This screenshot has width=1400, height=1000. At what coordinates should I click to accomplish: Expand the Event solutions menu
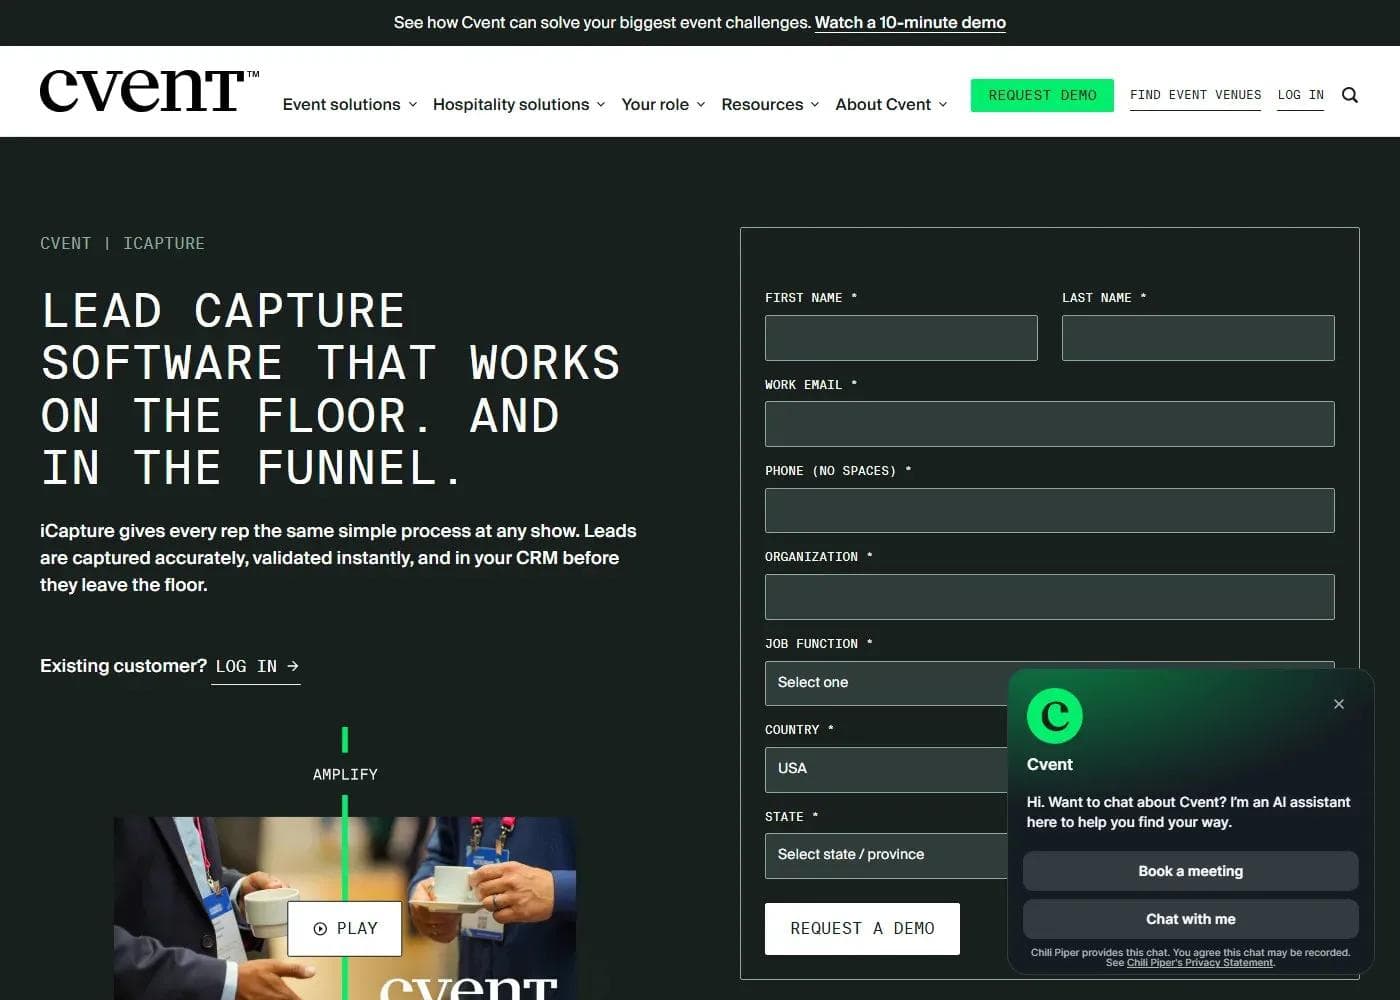349,104
